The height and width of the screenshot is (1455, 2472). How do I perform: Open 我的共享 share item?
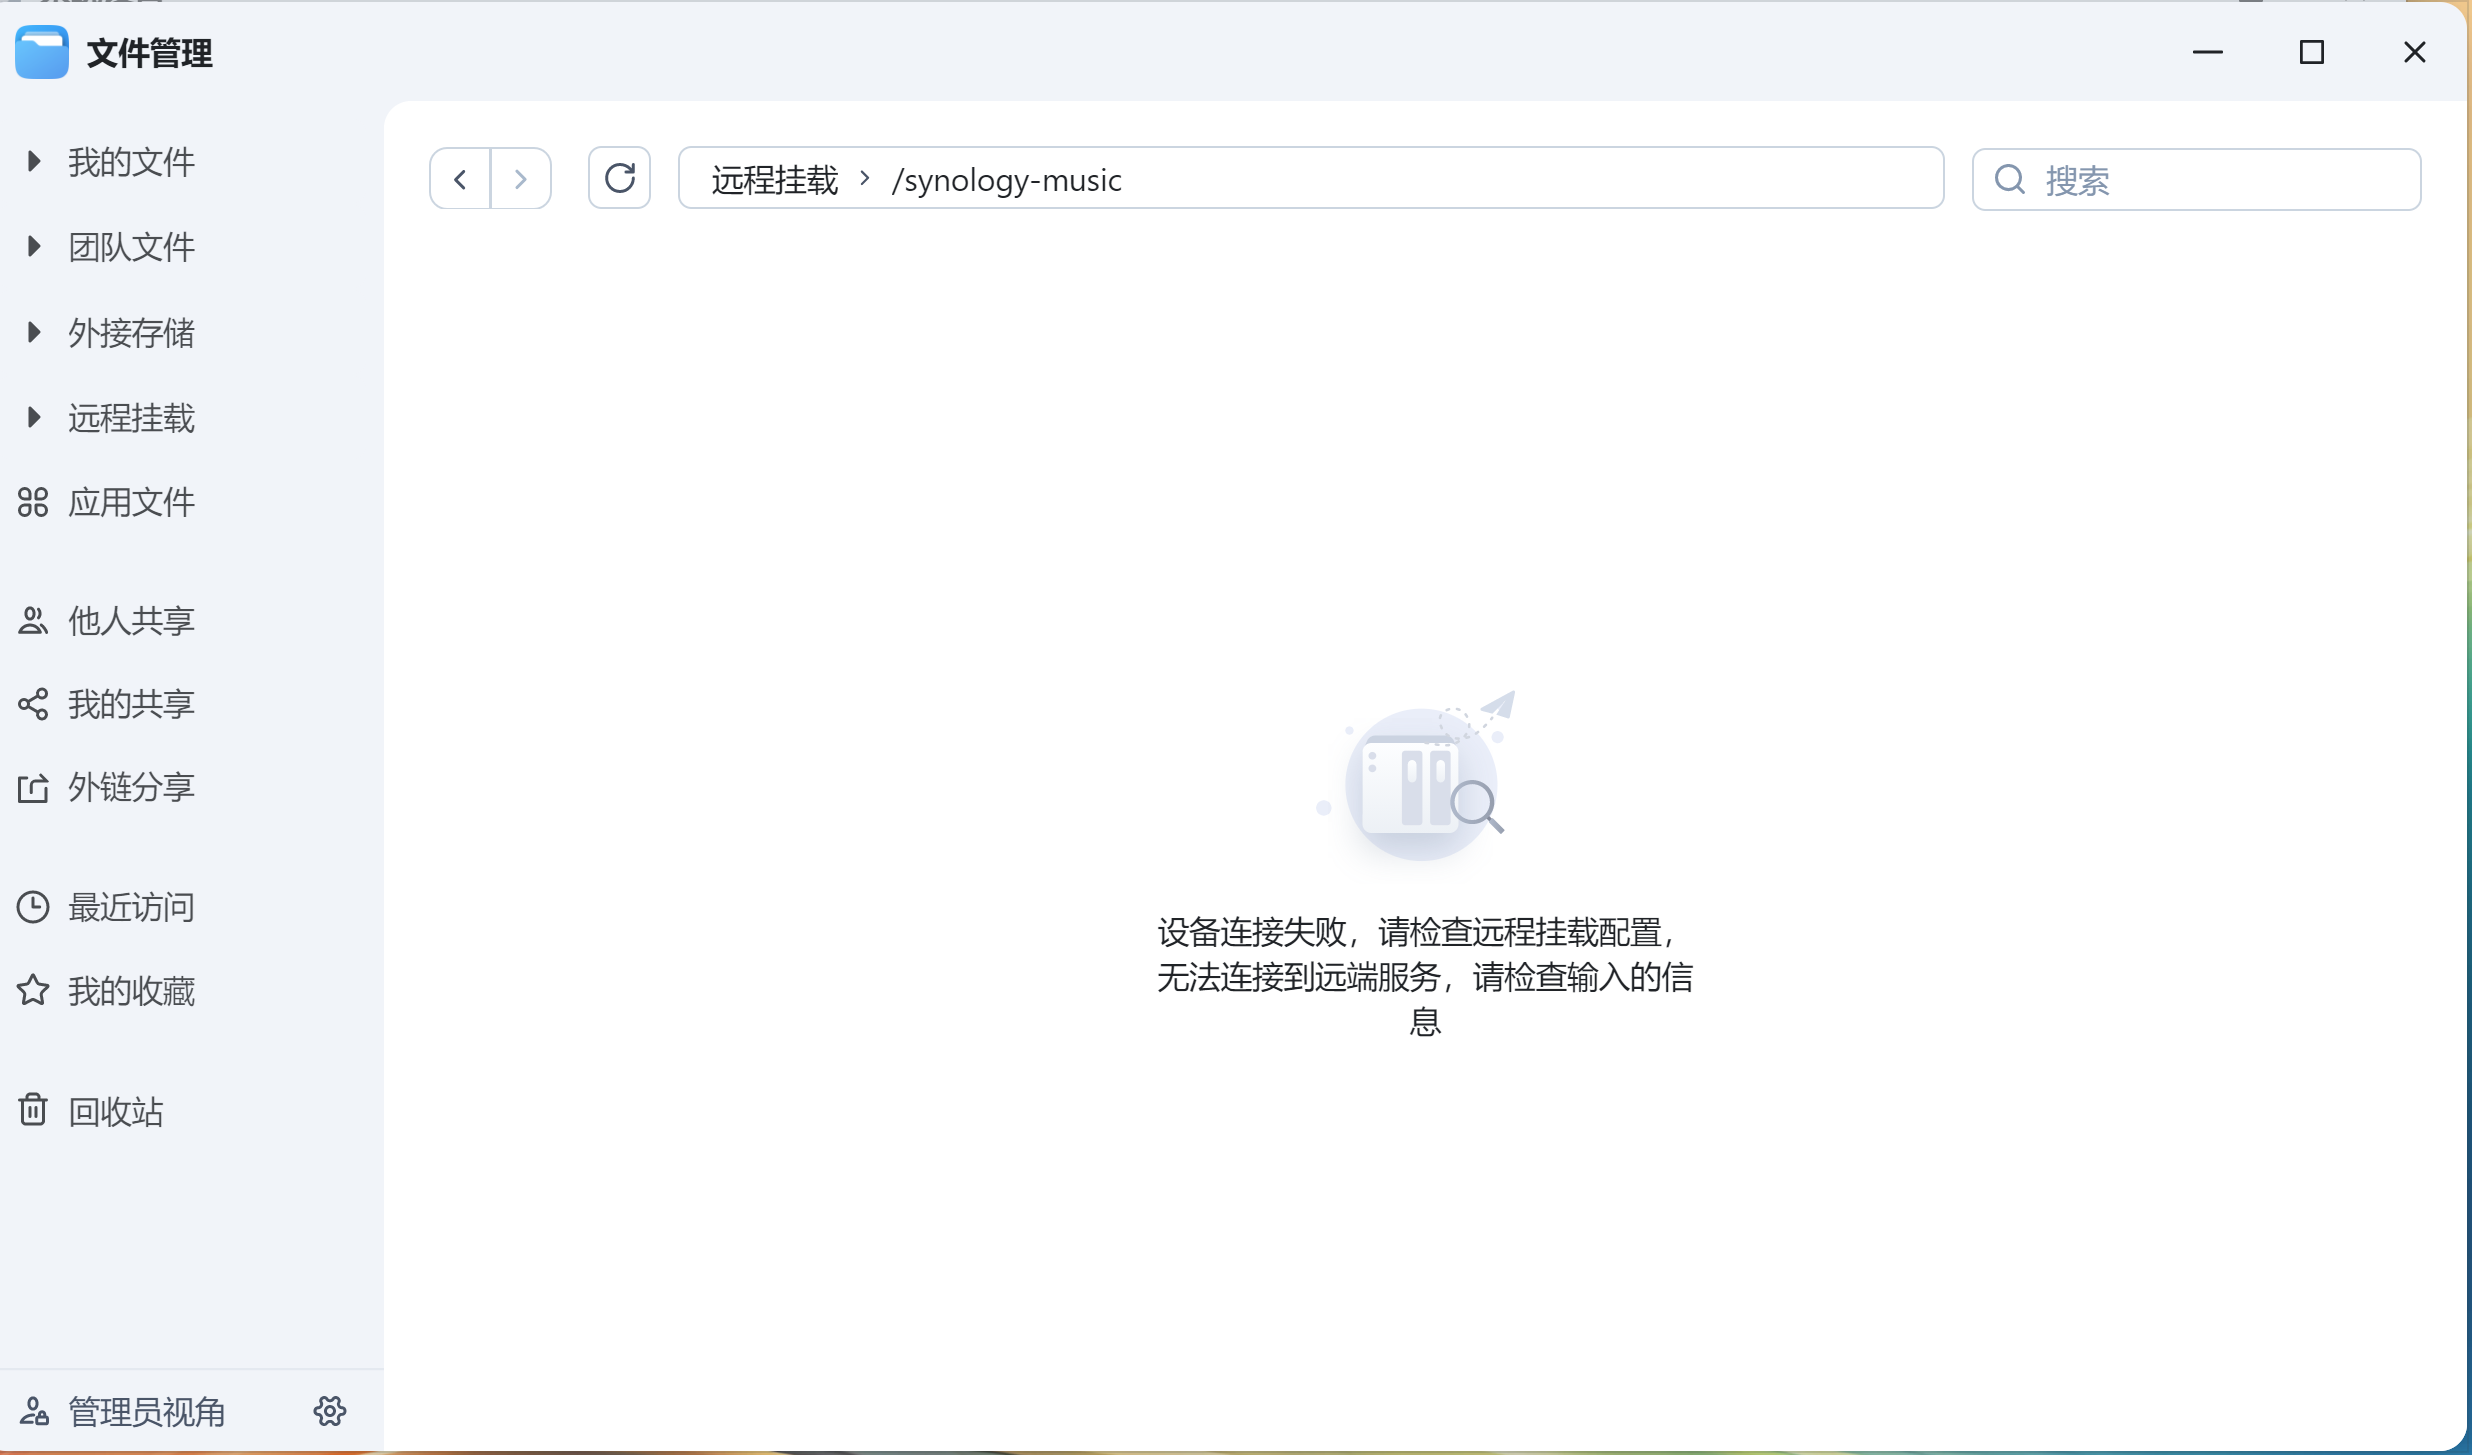click(x=130, y=704)
